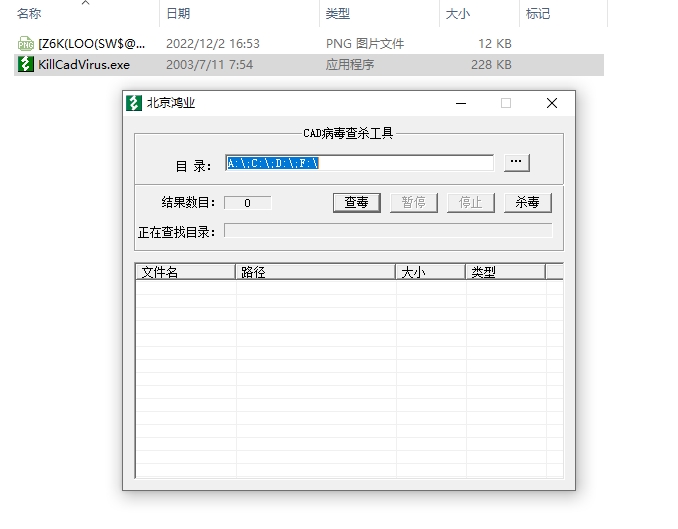Start scanning with the 查毒 button

(357, 202)
